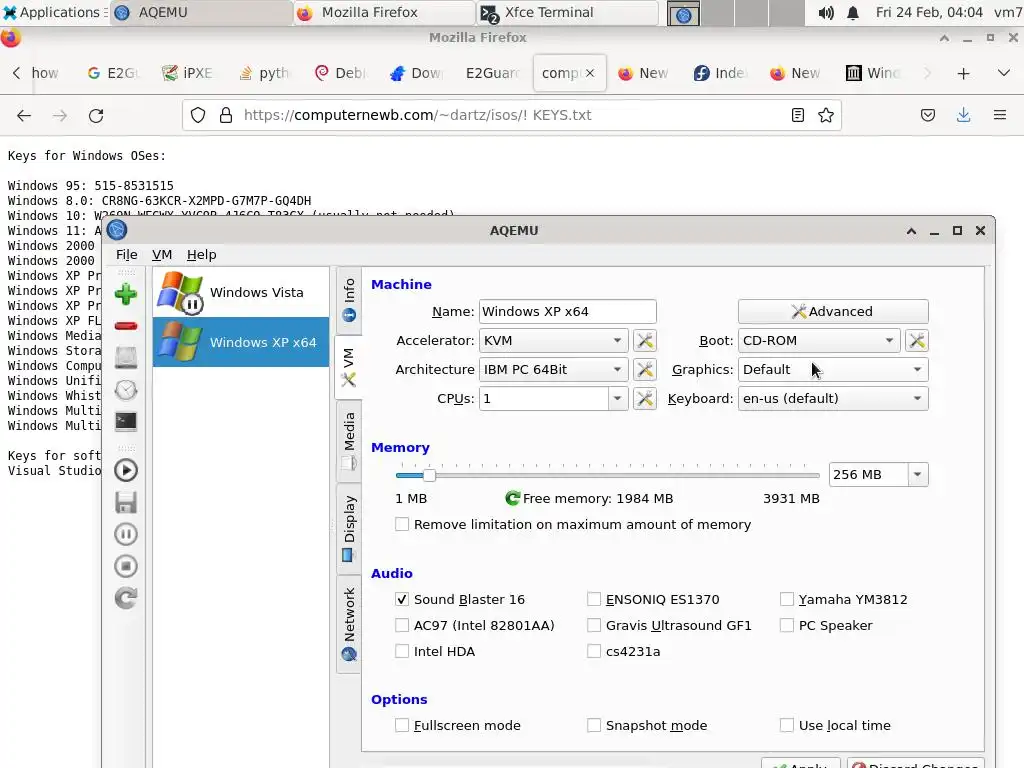The image size is (1024, 768).
Task: Bookmark page with the star icon
Action: tap(826, 116)
